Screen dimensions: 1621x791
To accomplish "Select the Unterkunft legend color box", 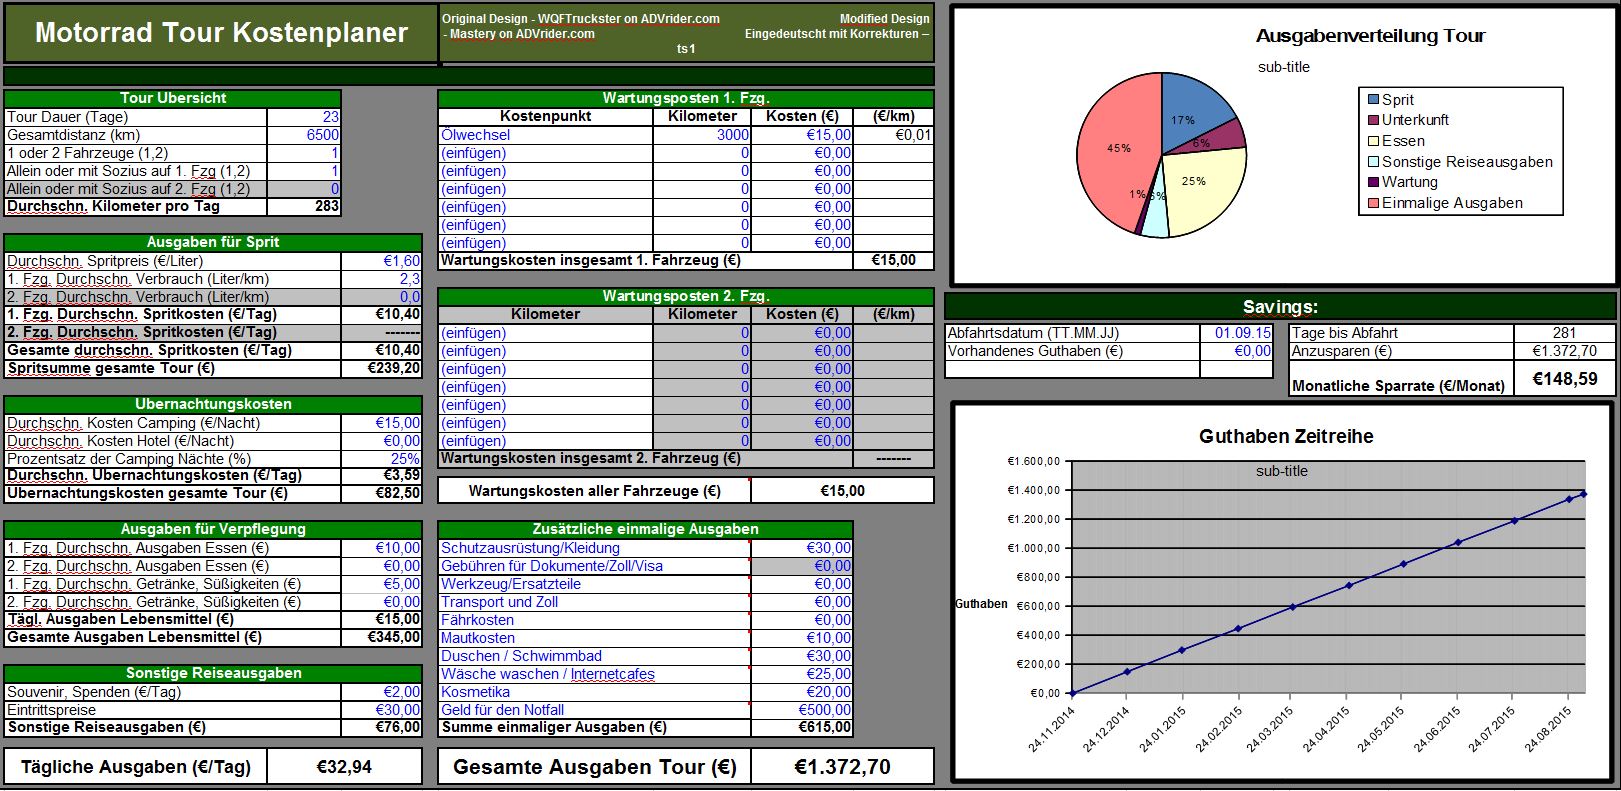I will pos(1373,120).
